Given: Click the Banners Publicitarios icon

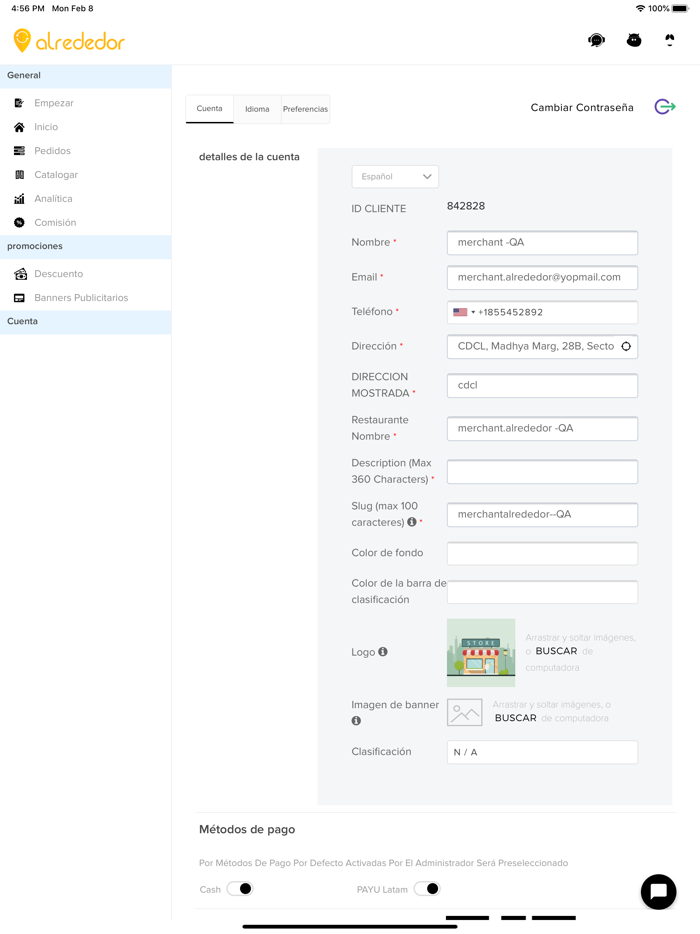Looking at the screenshot, I should (19, 298).
